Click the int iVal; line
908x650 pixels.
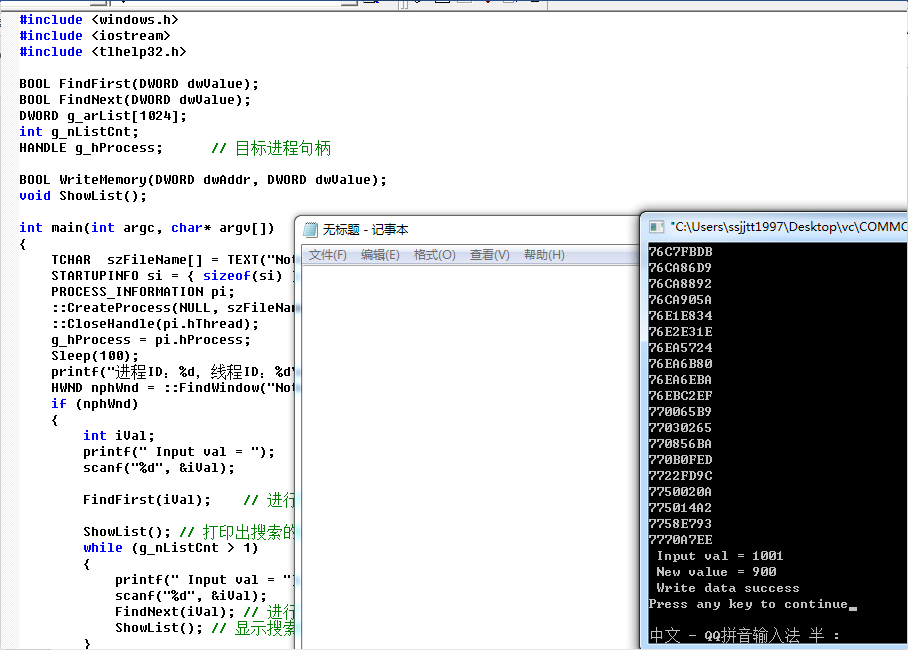(x=119, y=436)
